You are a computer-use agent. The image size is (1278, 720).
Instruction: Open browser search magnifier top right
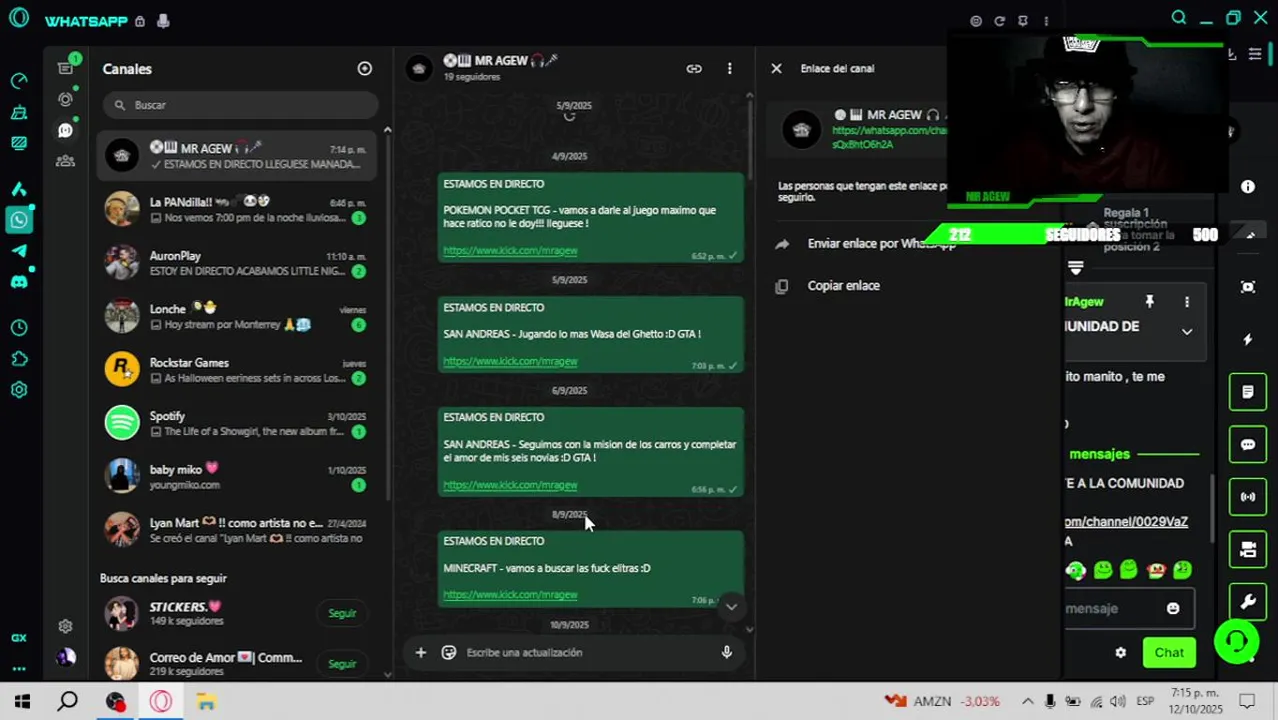click(x=1179, y=18)
